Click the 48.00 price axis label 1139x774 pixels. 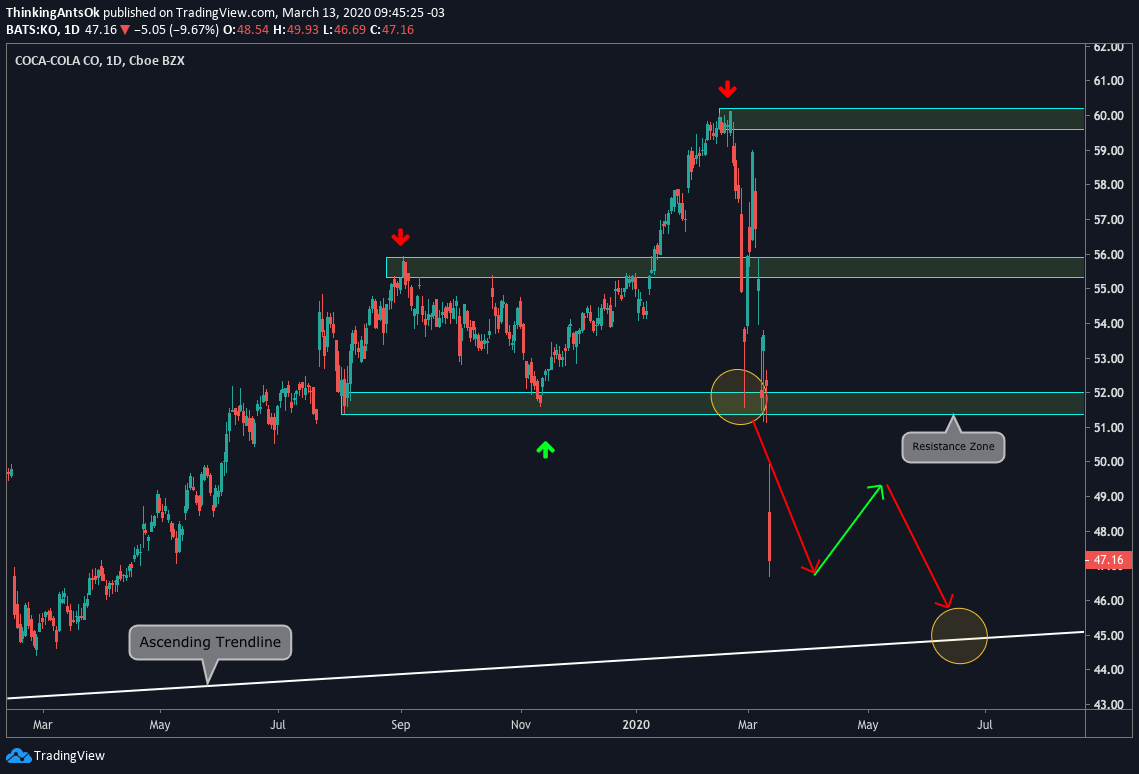1108,531
